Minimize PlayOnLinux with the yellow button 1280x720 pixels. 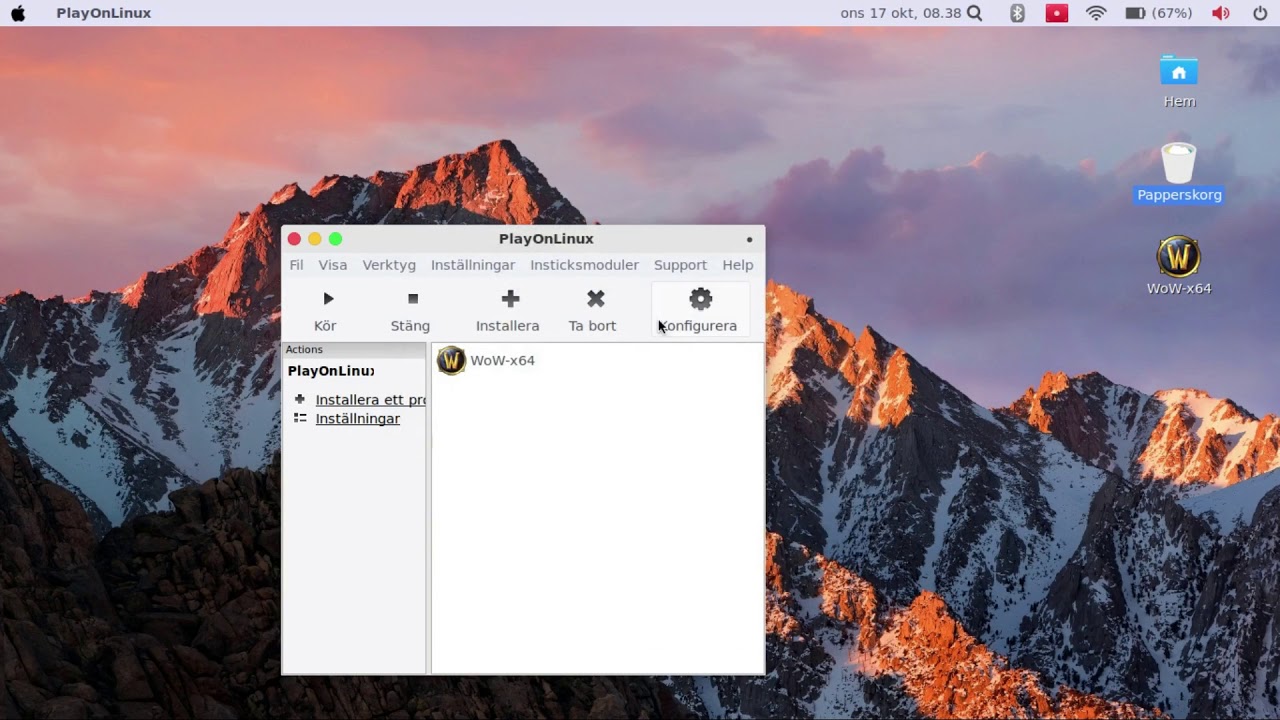[315, 239]
